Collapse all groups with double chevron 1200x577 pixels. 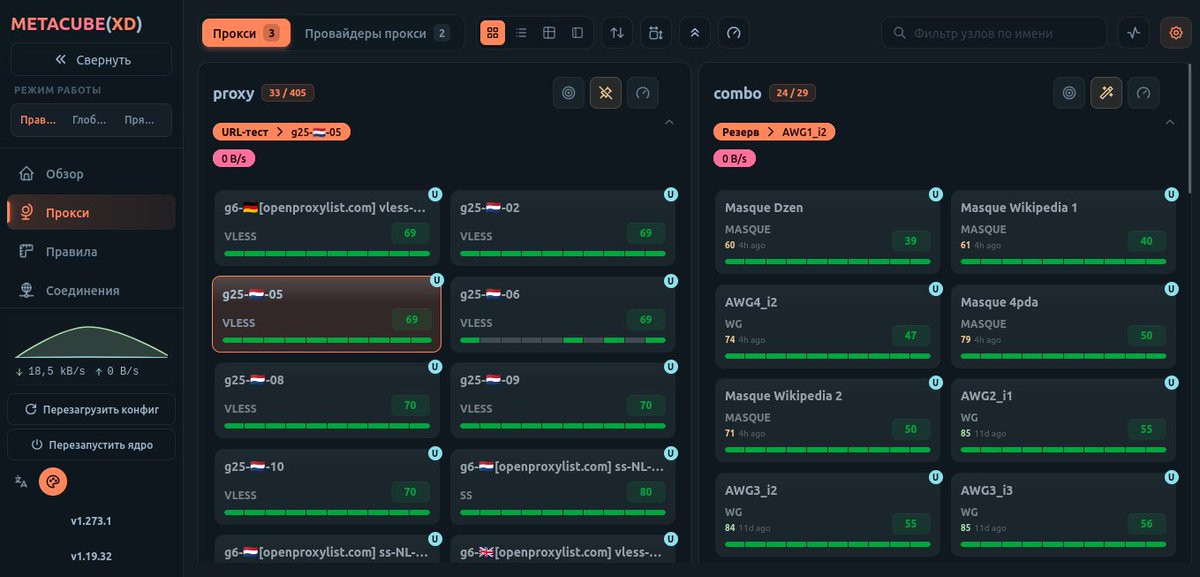(695, 33)
